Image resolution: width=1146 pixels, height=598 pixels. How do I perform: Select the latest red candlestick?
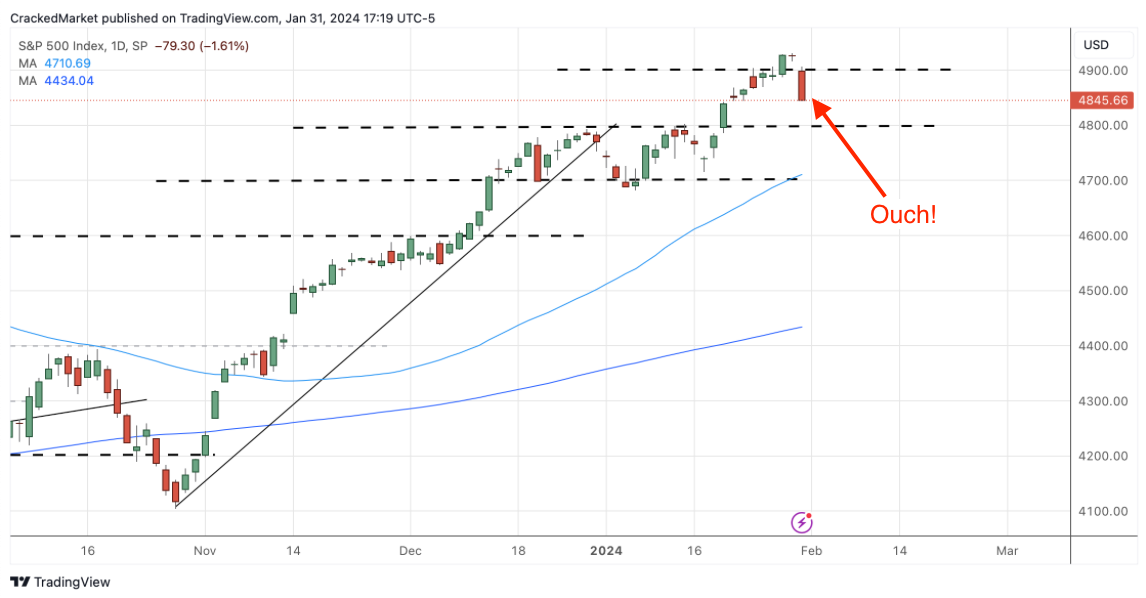[x=802, y=85]
